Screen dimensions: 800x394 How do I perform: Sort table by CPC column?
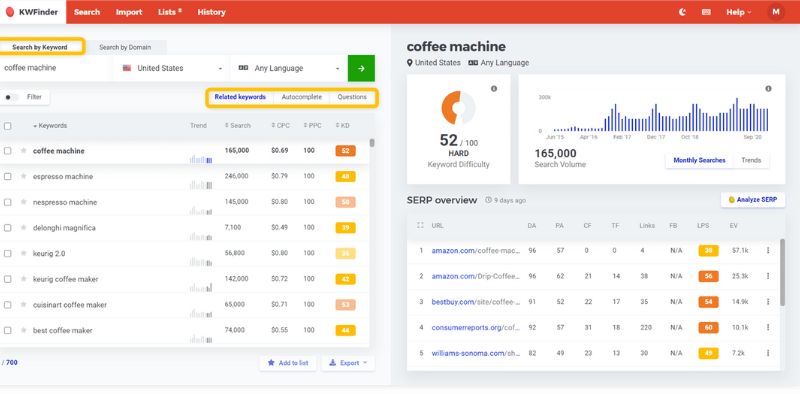(281, 126)
